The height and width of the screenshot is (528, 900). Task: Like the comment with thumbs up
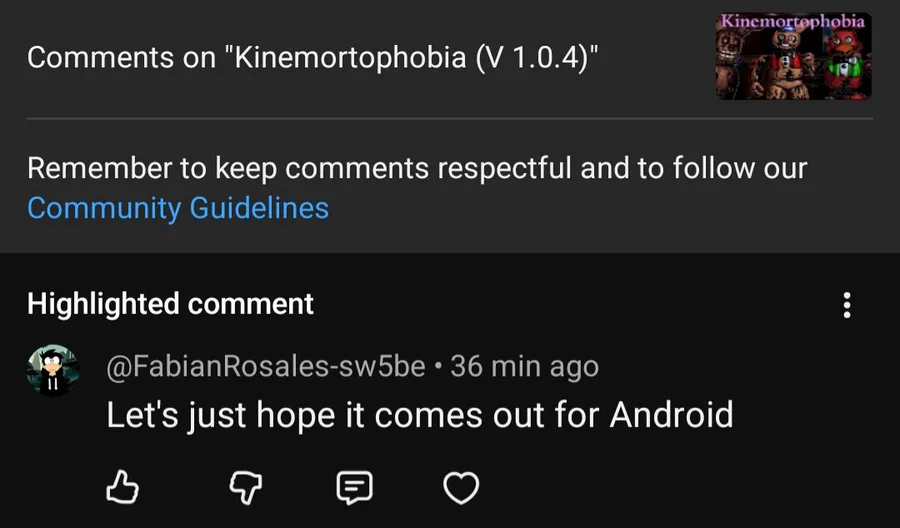[121, 487]
